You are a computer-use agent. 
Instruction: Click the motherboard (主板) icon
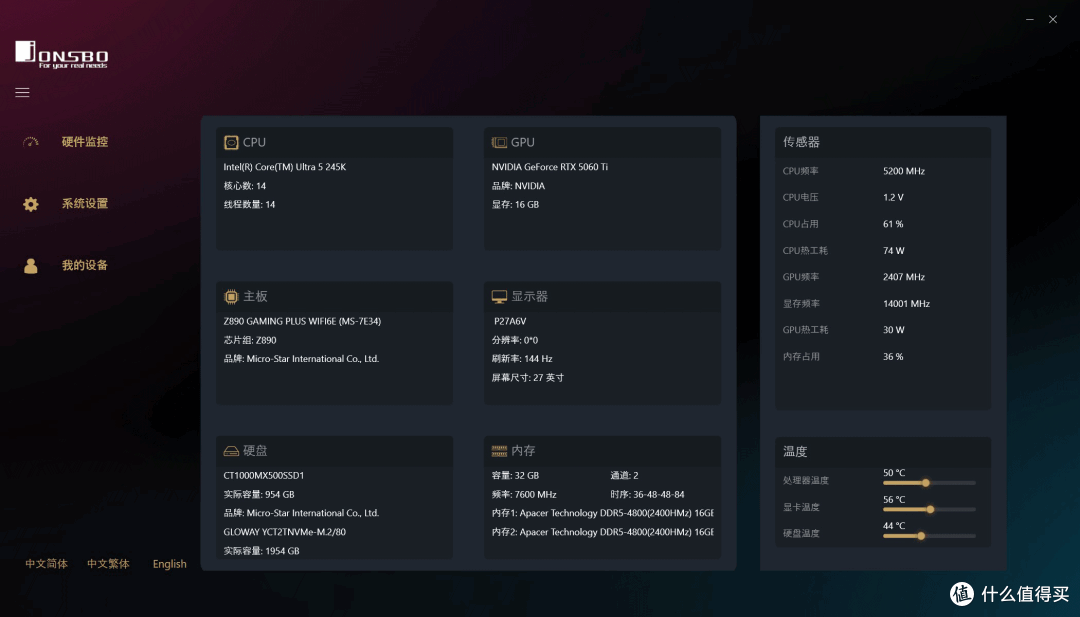pyautogui.click(x=231, y=297)
